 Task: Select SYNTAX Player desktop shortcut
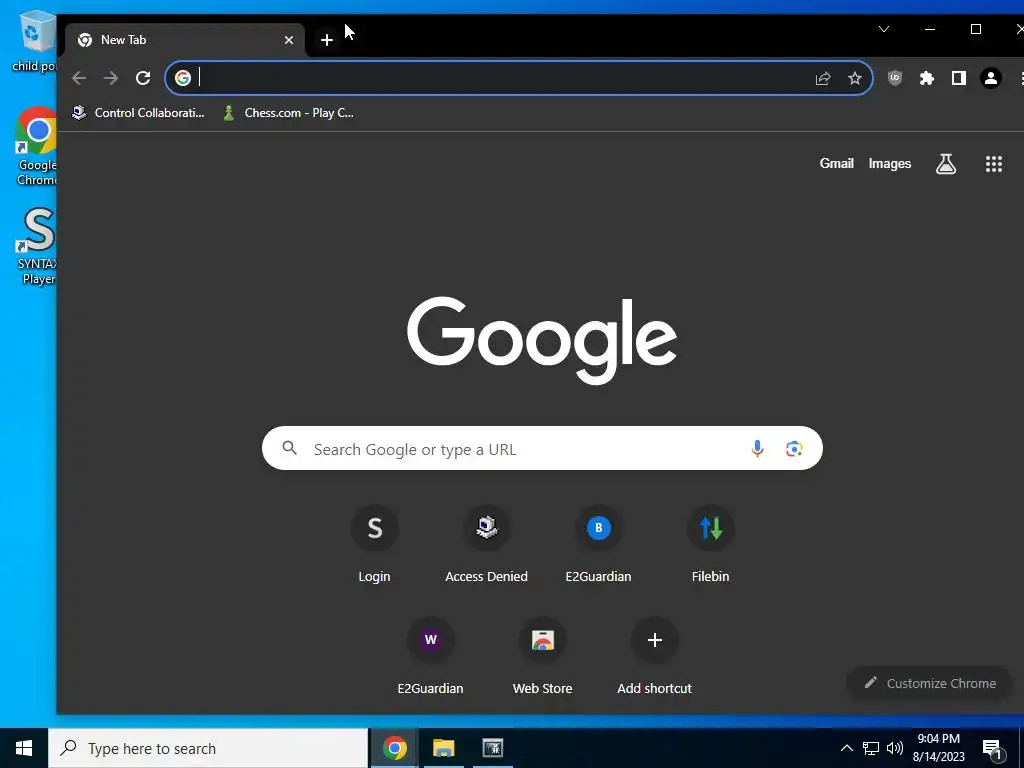click(37, 247)
